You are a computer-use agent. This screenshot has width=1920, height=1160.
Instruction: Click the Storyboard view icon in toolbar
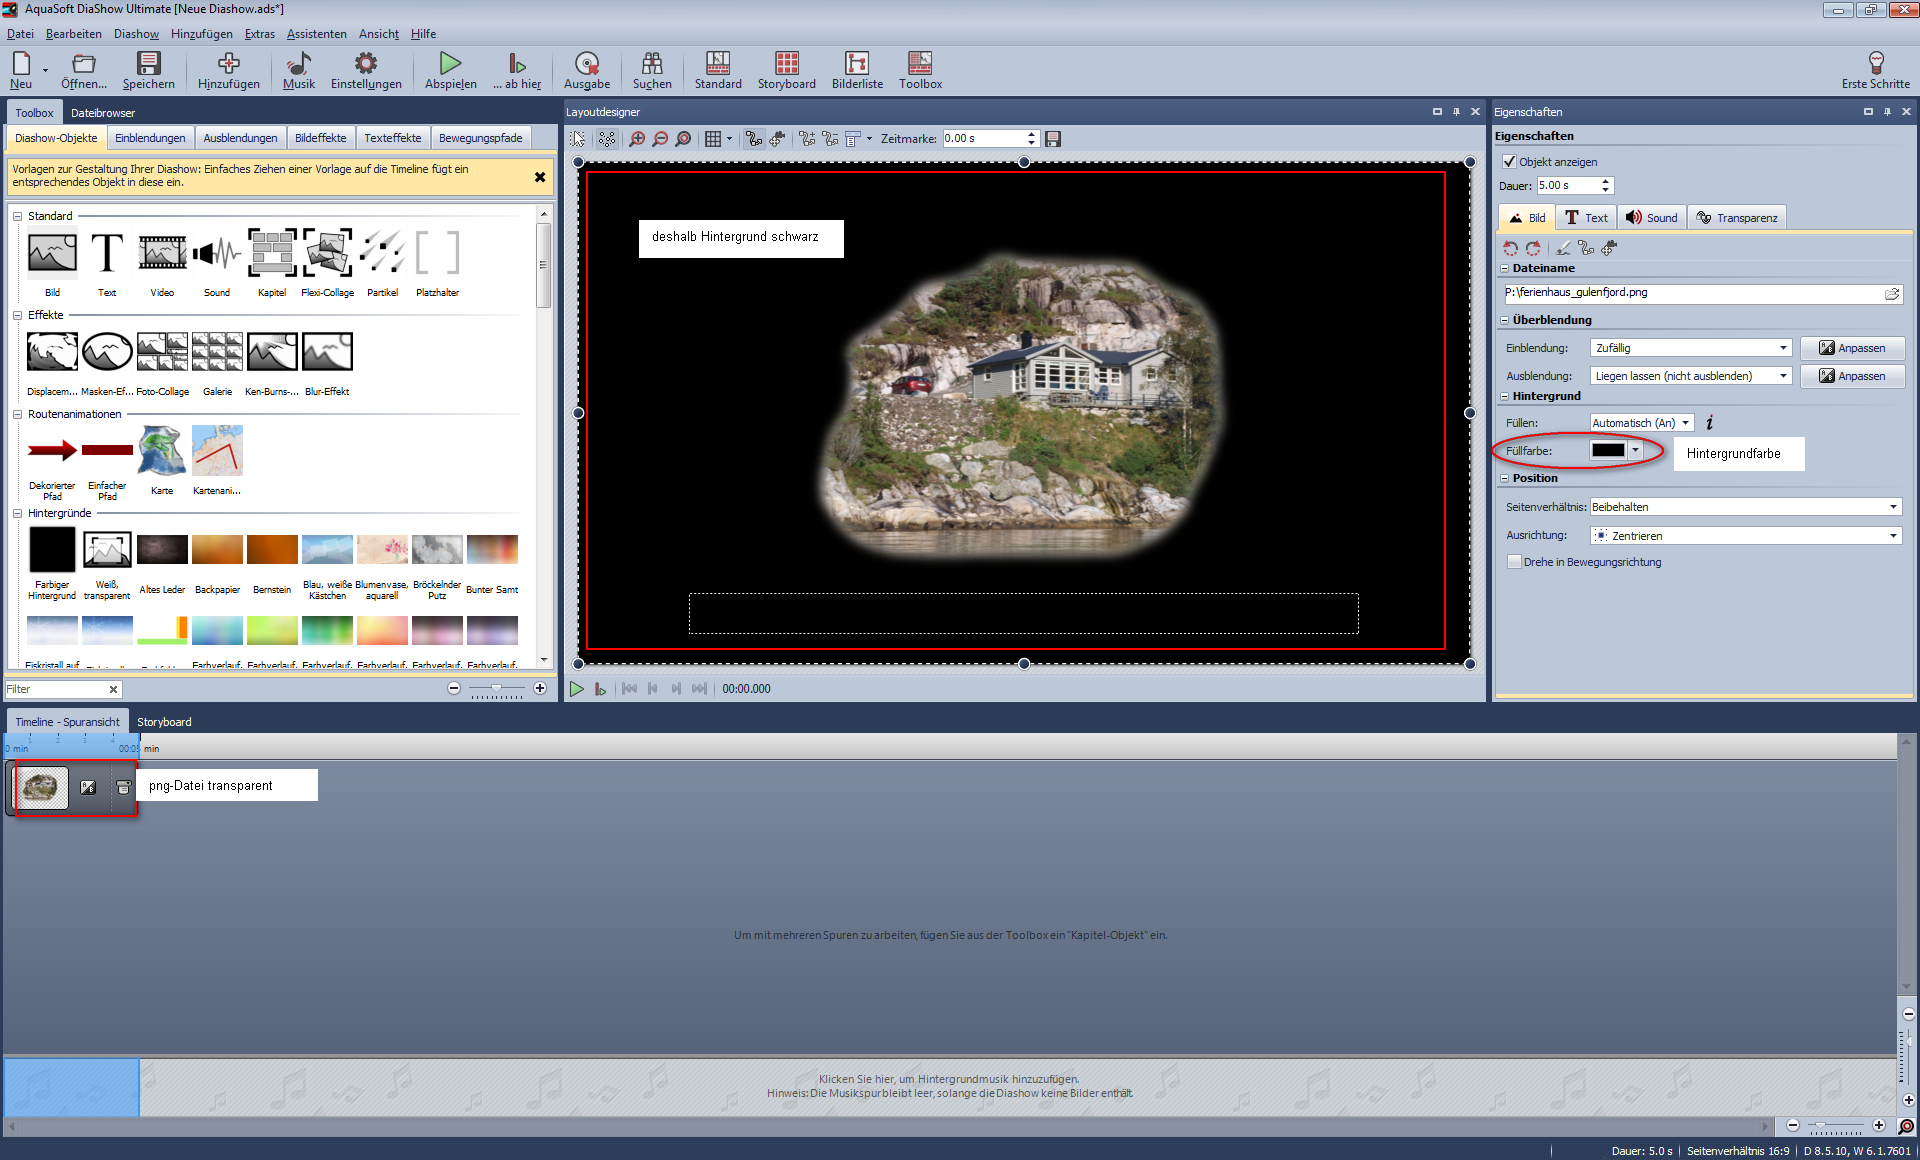[786, 64]
